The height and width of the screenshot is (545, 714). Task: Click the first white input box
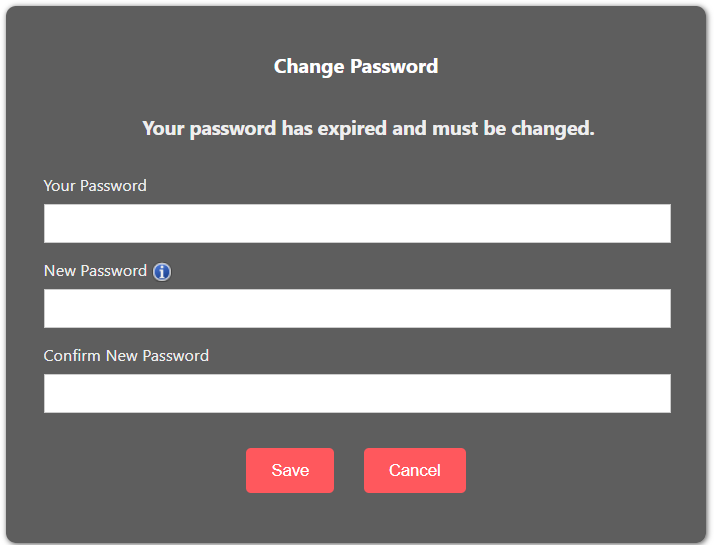(357, 223)
